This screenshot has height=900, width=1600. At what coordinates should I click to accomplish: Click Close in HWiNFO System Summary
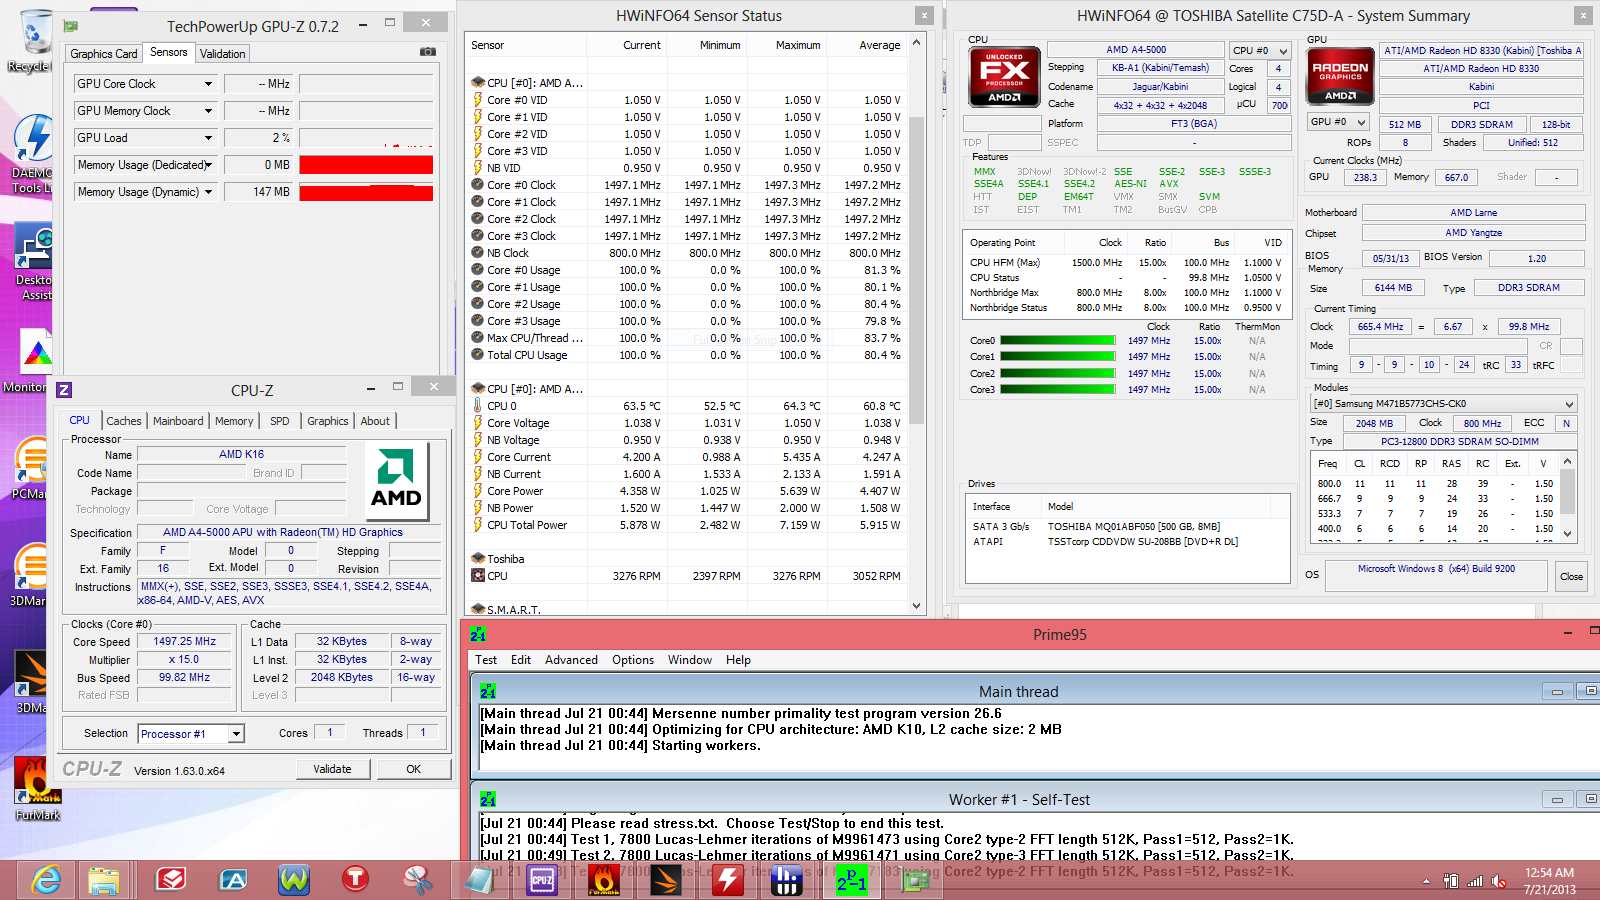[x=1571, y=576]
